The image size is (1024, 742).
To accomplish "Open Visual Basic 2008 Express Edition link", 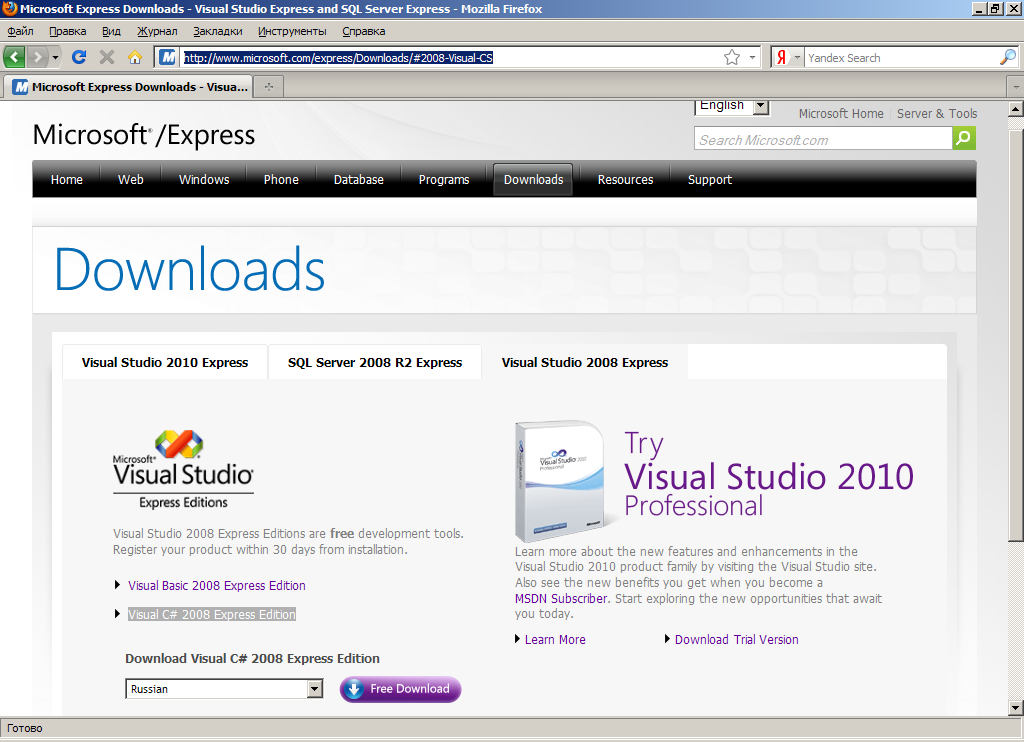I will click(x=217, y=585).
